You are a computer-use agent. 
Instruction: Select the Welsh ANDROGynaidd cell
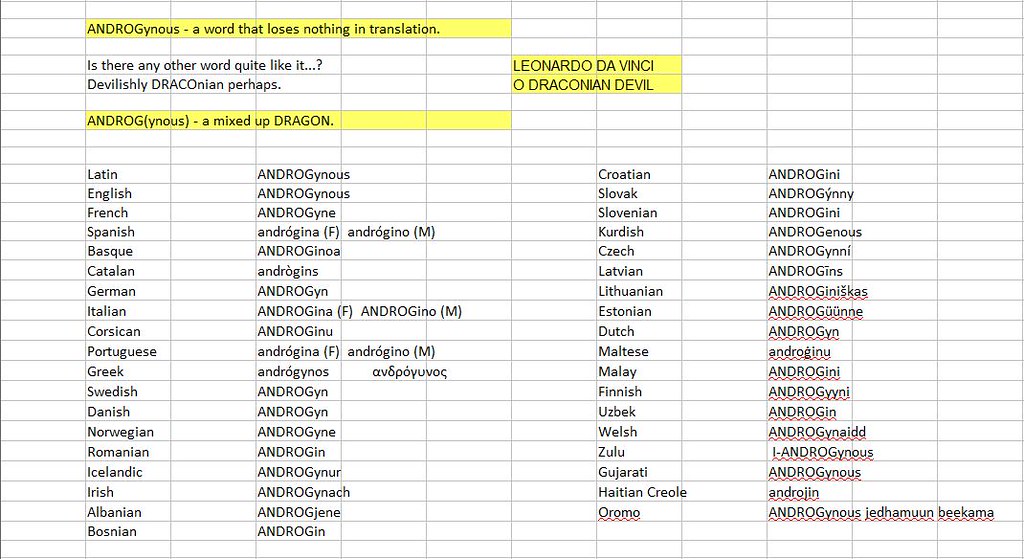(816, 432)
